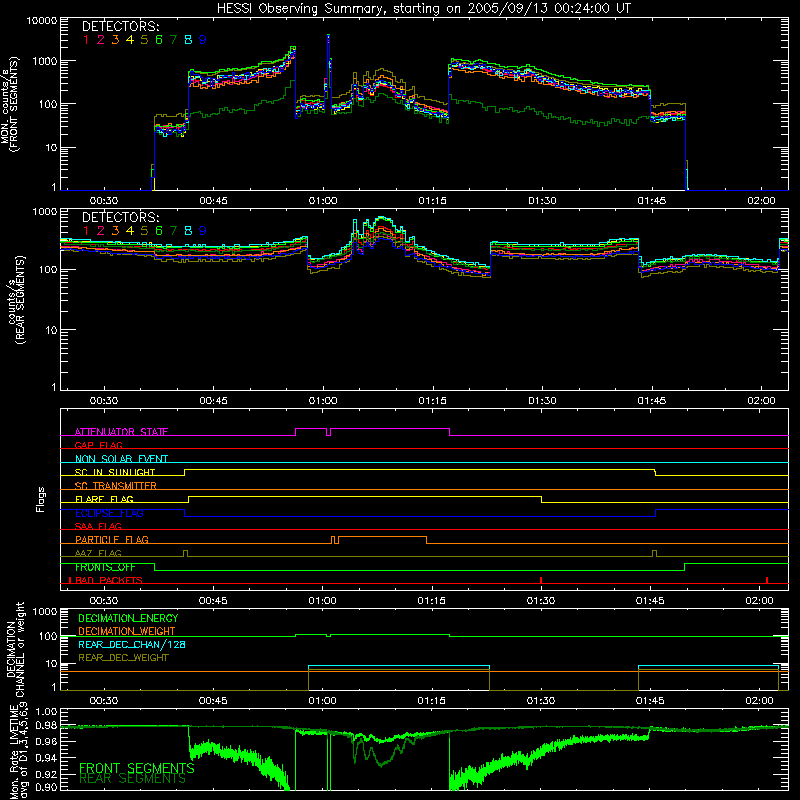This screenshot has height=800, width=800.
Task: Select detector 4 label in front segments legend
Action: tap(130, 40)
